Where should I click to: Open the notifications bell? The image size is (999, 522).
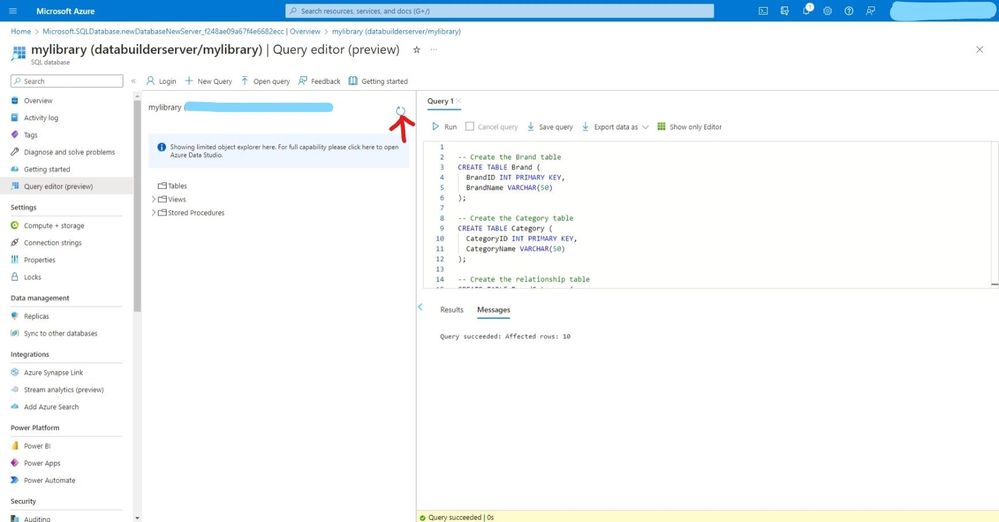tap(807, 10)
